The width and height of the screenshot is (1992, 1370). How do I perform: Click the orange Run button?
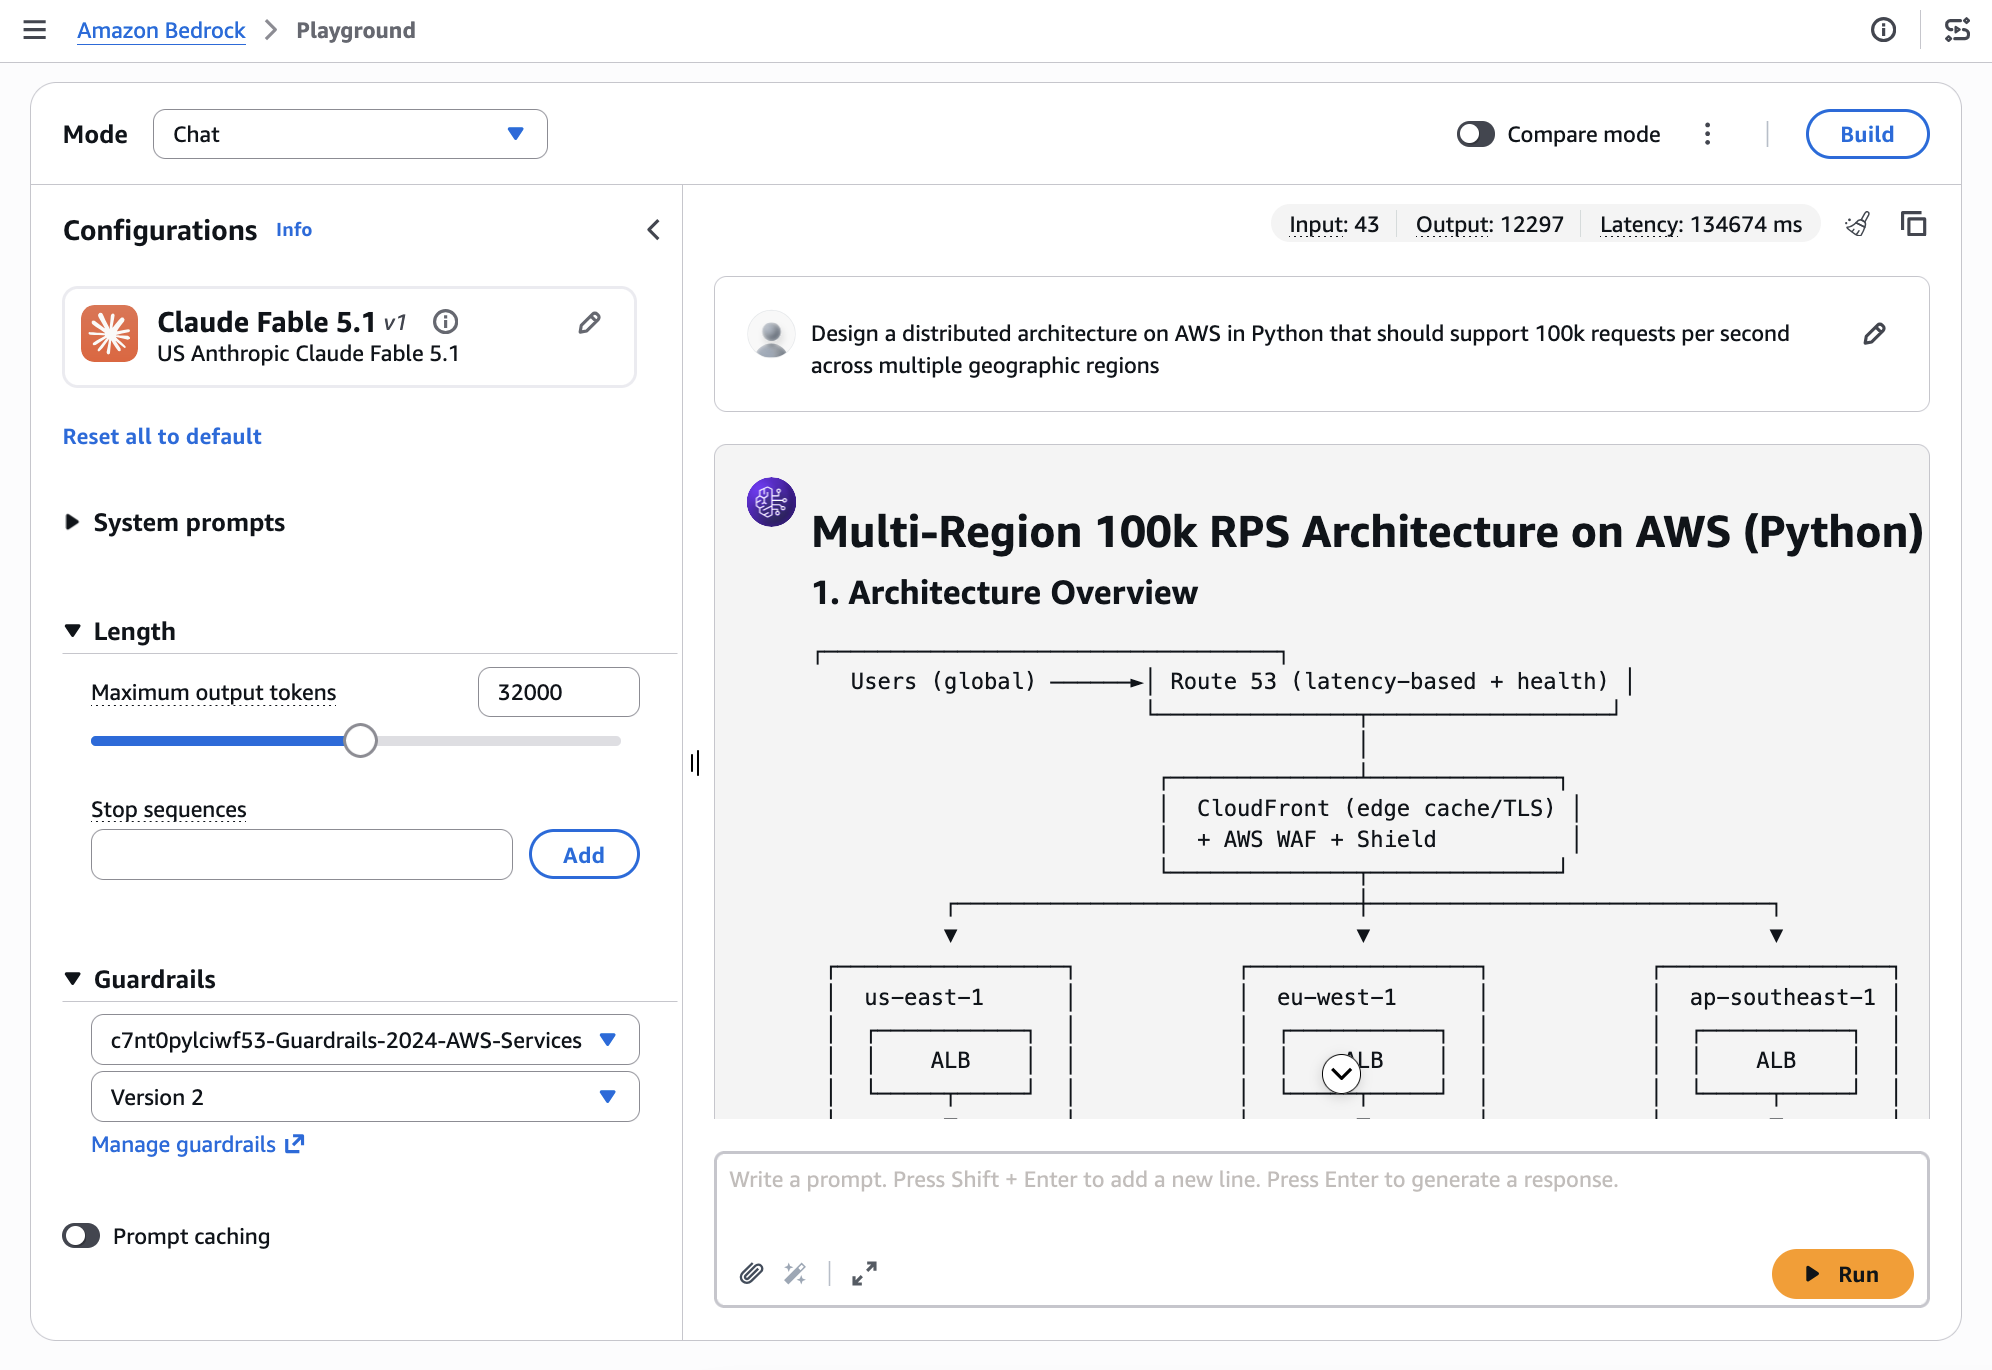(x=1842, y=1274)
